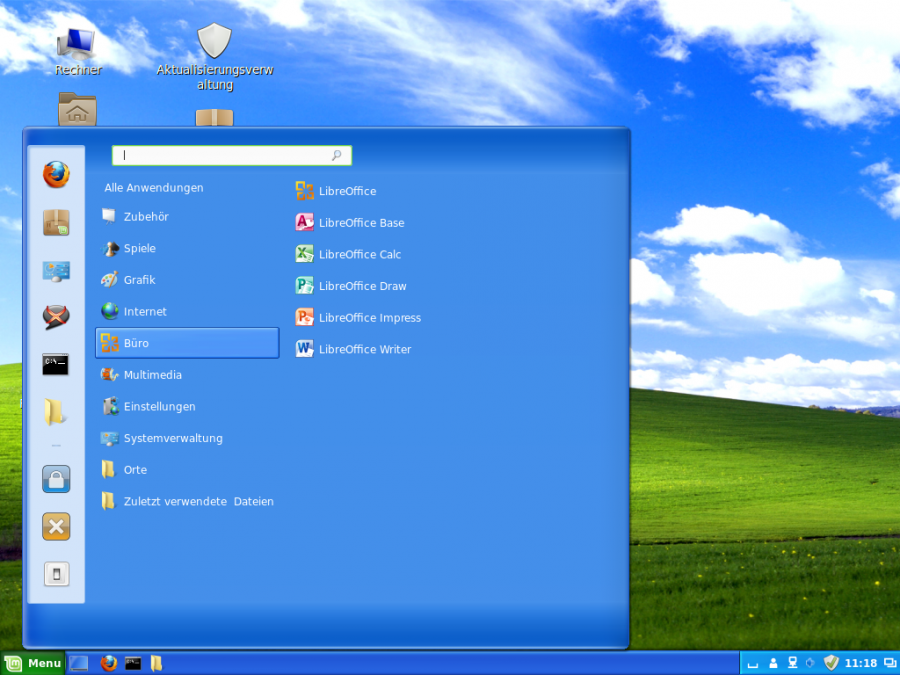The image size is (900, 675).
Task: Launch the Terminal from the menu sidebar
Action: (56, 365)
